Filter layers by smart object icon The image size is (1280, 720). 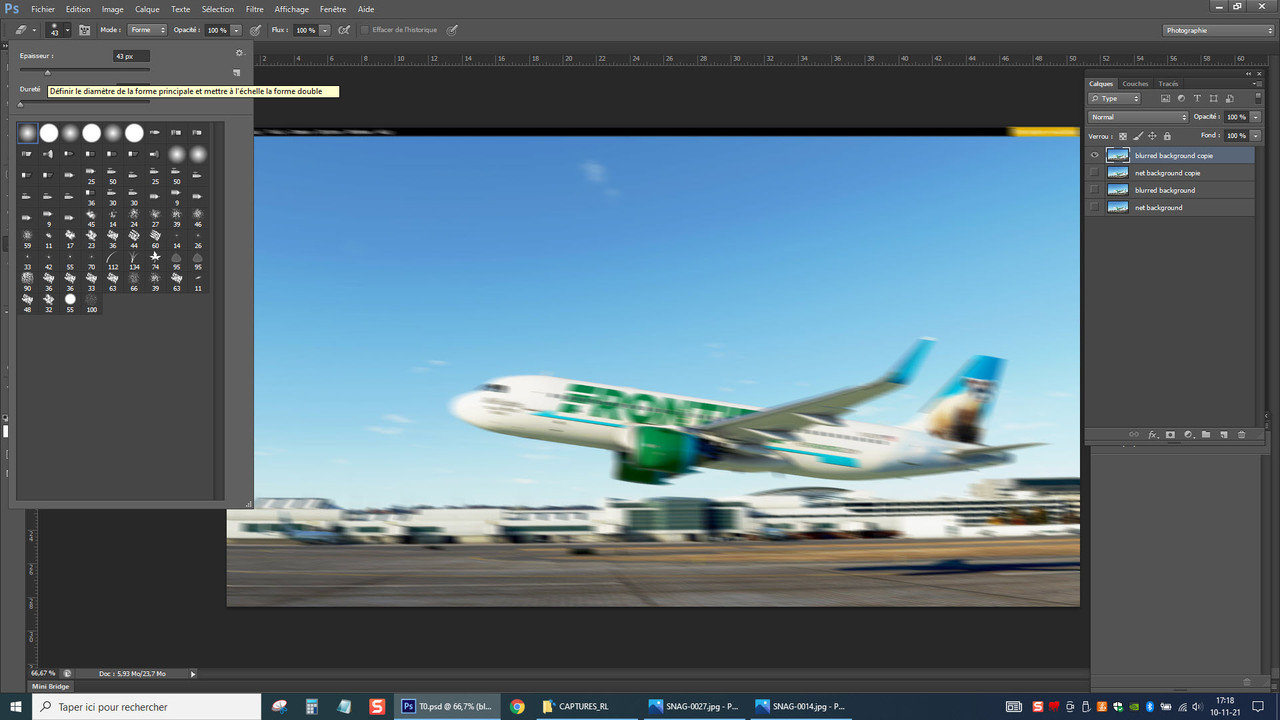1229,99
